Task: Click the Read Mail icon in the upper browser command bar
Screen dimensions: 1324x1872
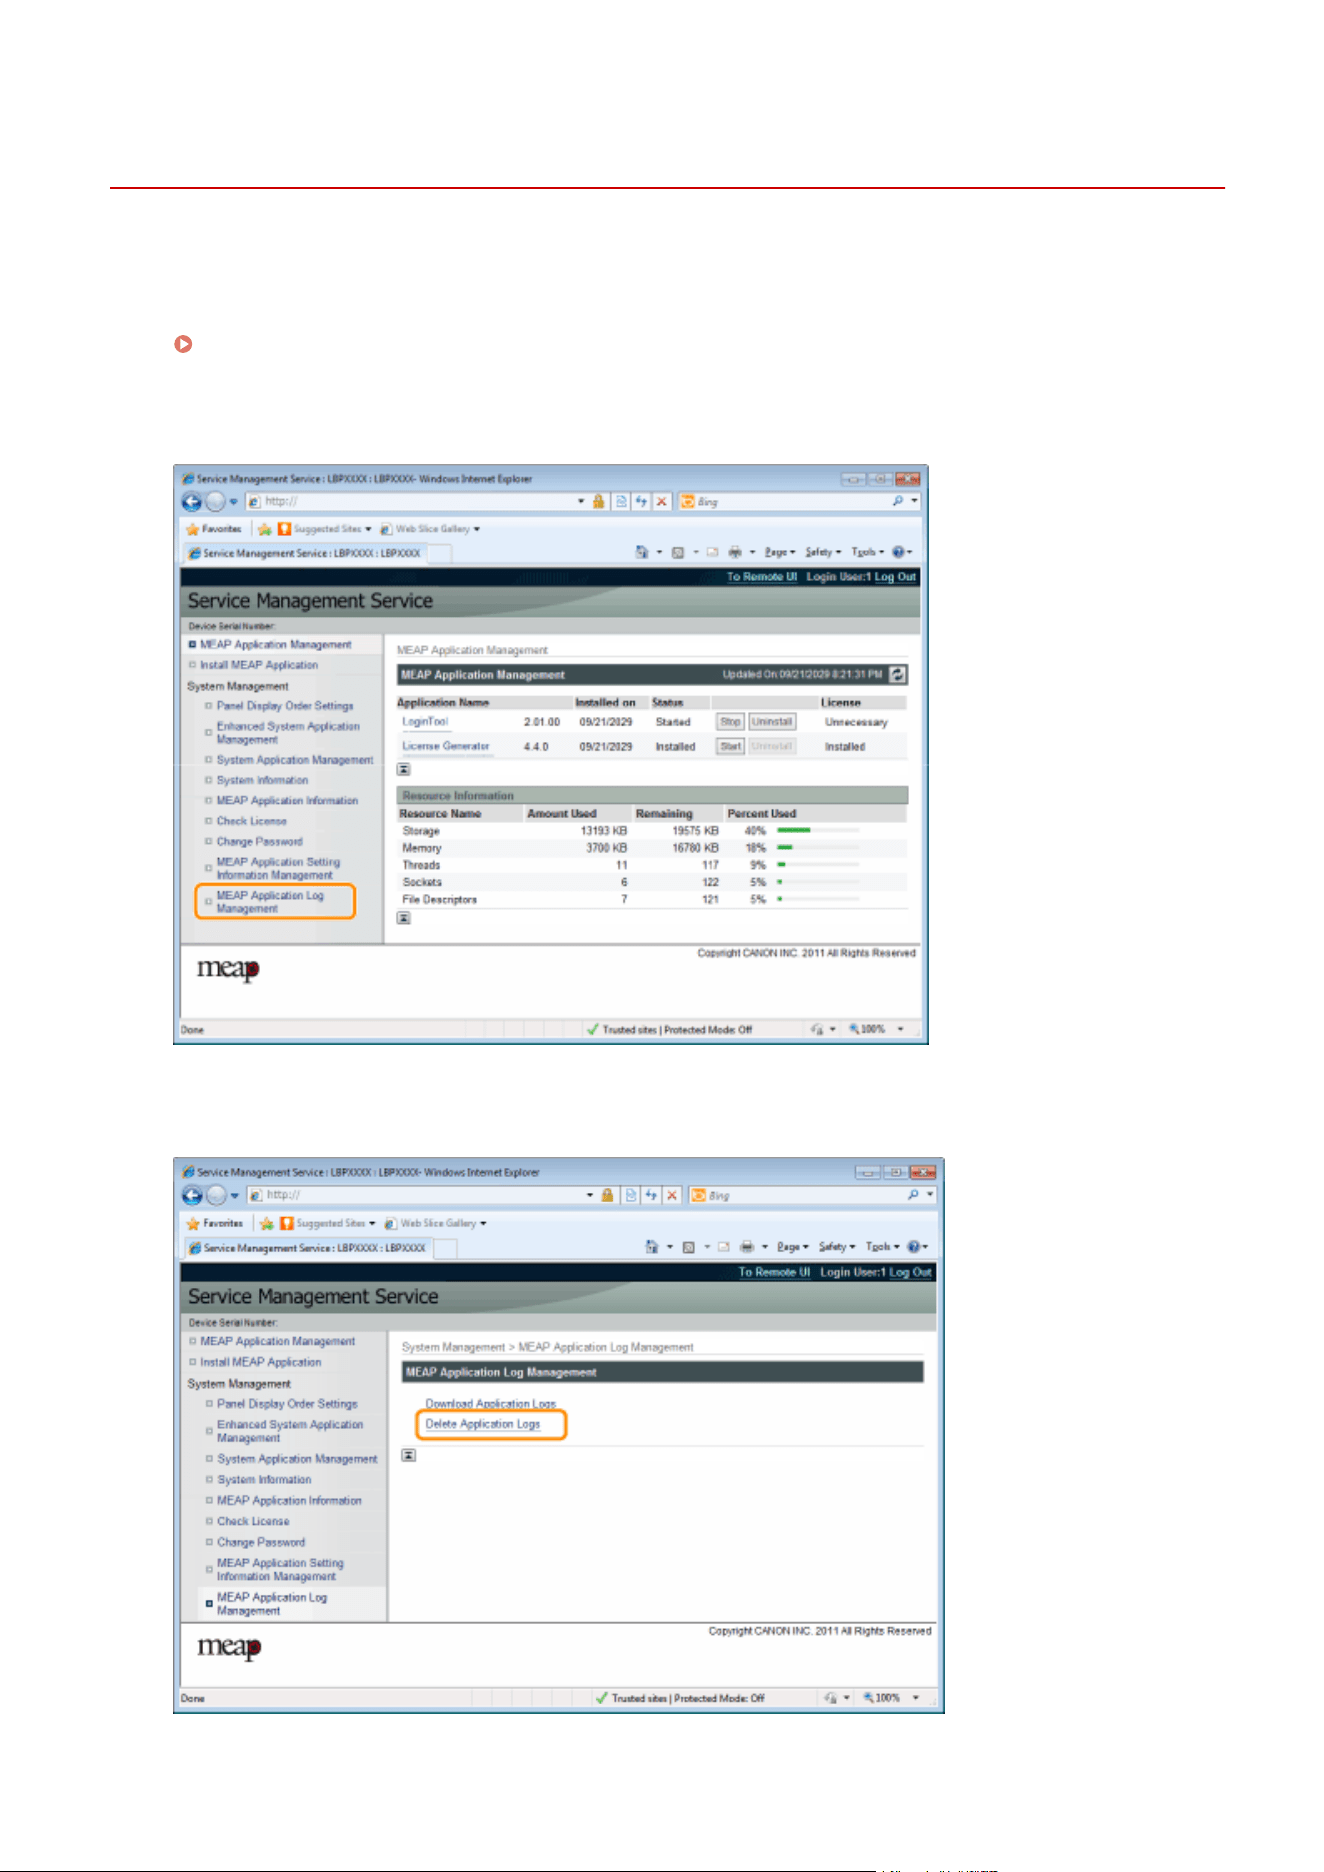Action: tap(712, 552)
